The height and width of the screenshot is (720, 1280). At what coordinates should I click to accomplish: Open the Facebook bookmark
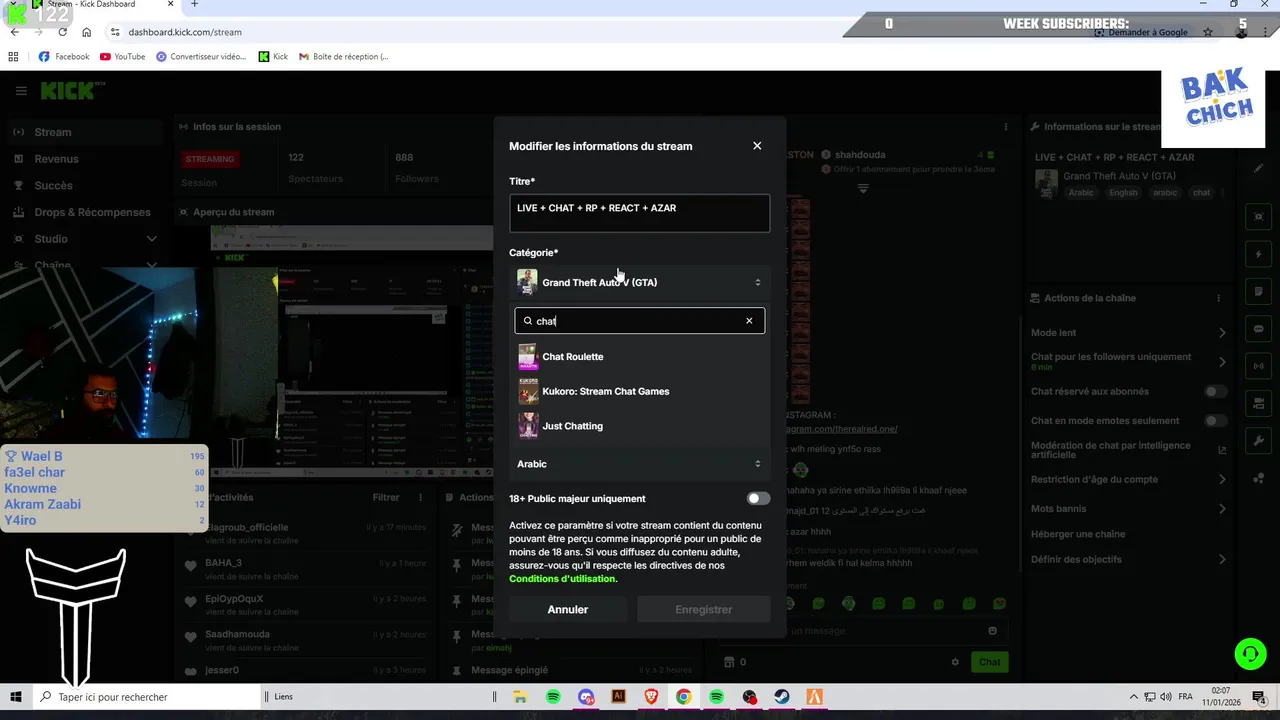click(x=64, y=57)
